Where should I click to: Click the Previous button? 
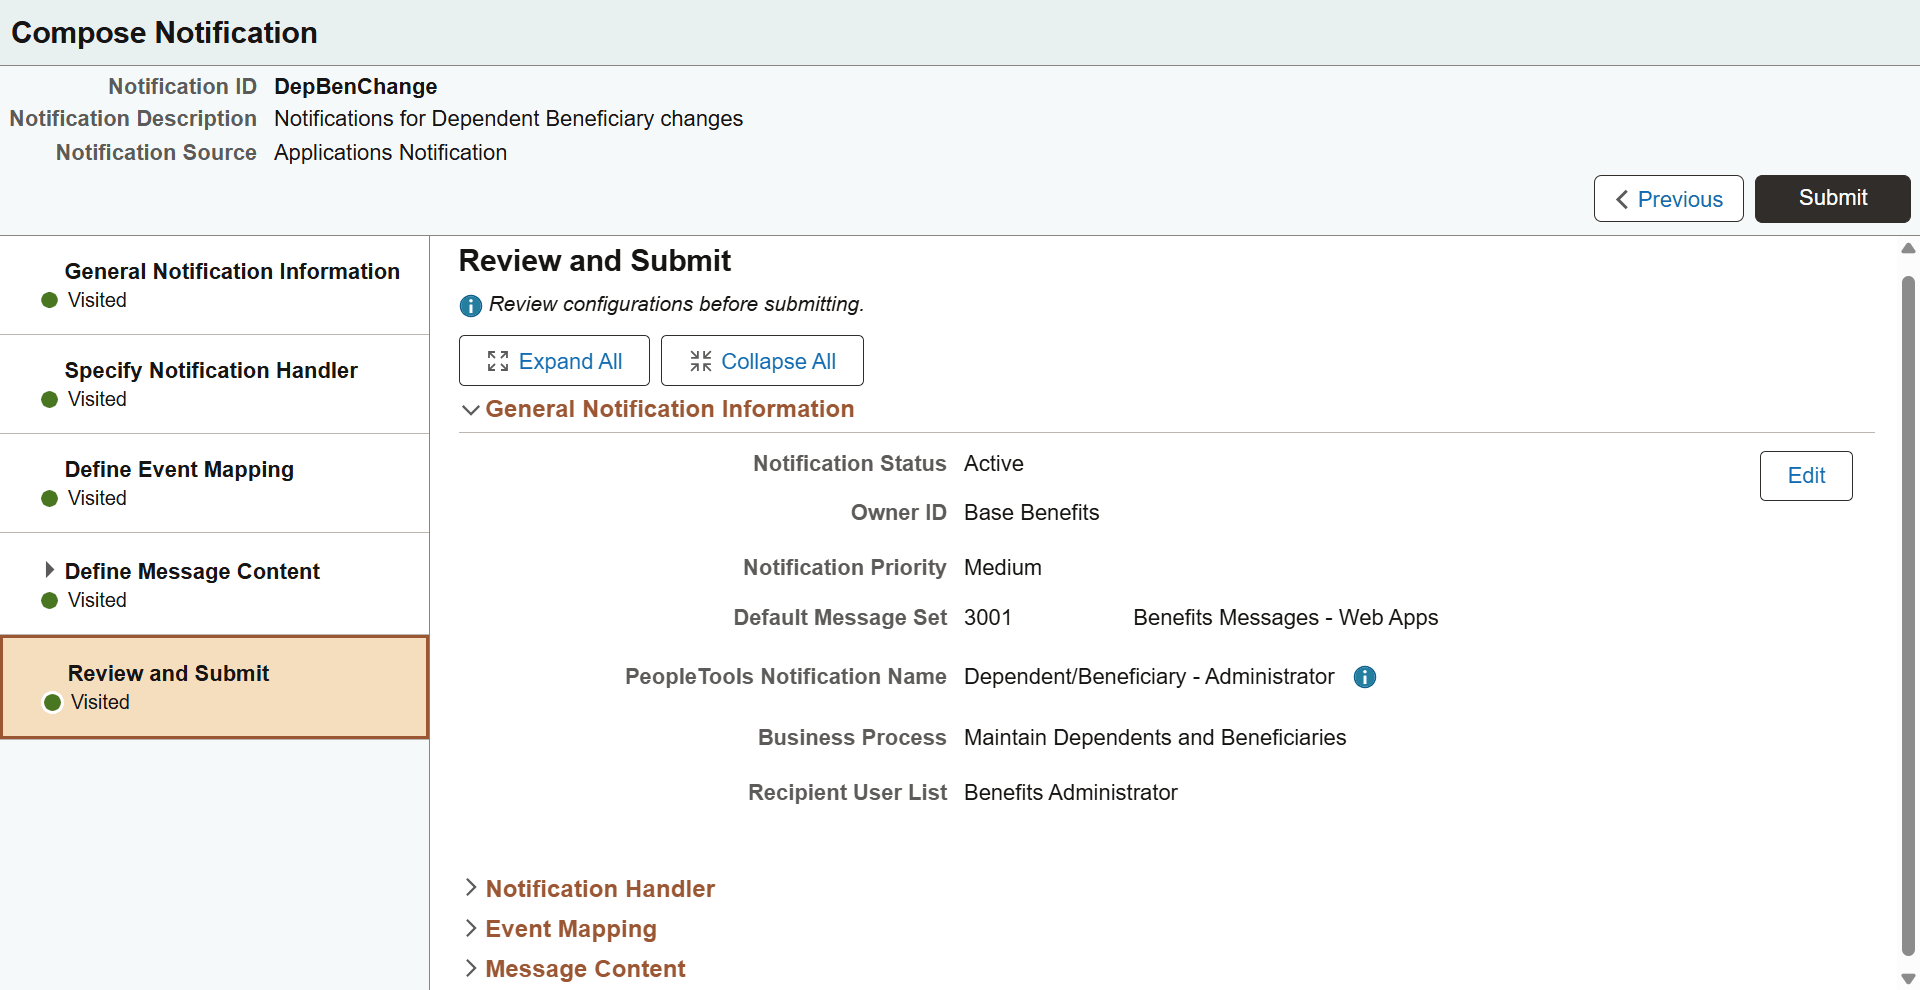1668,198
